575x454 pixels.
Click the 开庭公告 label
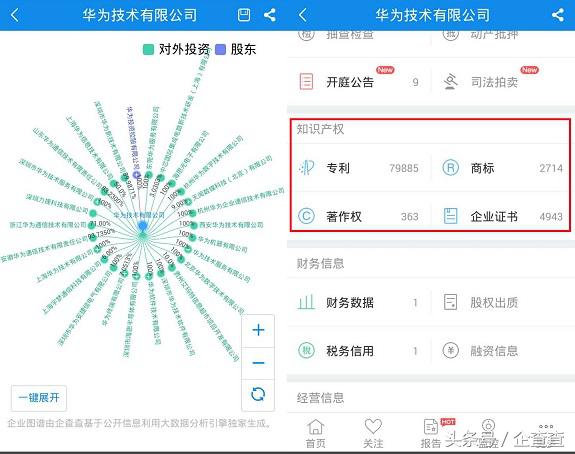(350, 82)
